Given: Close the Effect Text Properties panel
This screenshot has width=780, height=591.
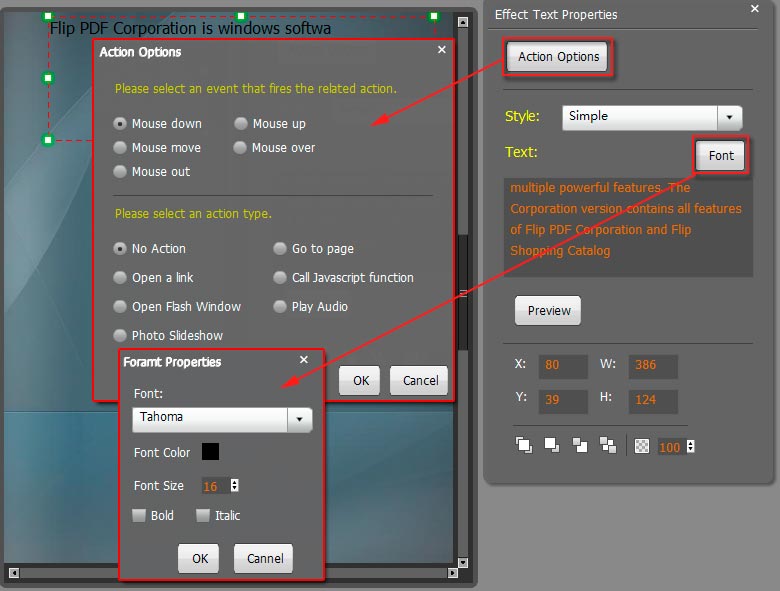Looking at the screenshot, I should [x=755, y=9].
